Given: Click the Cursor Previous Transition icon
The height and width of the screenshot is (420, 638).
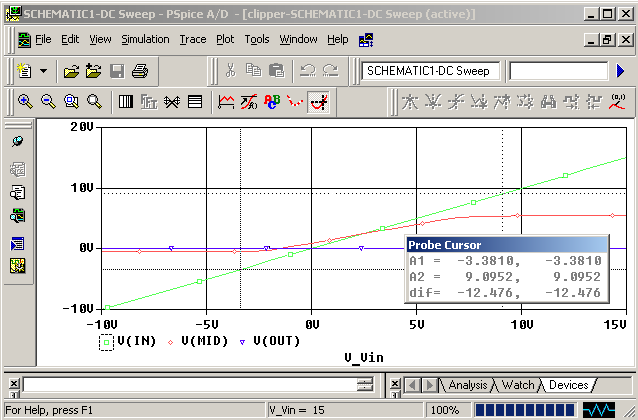Looking at the screenshot, I should (594, 102).
